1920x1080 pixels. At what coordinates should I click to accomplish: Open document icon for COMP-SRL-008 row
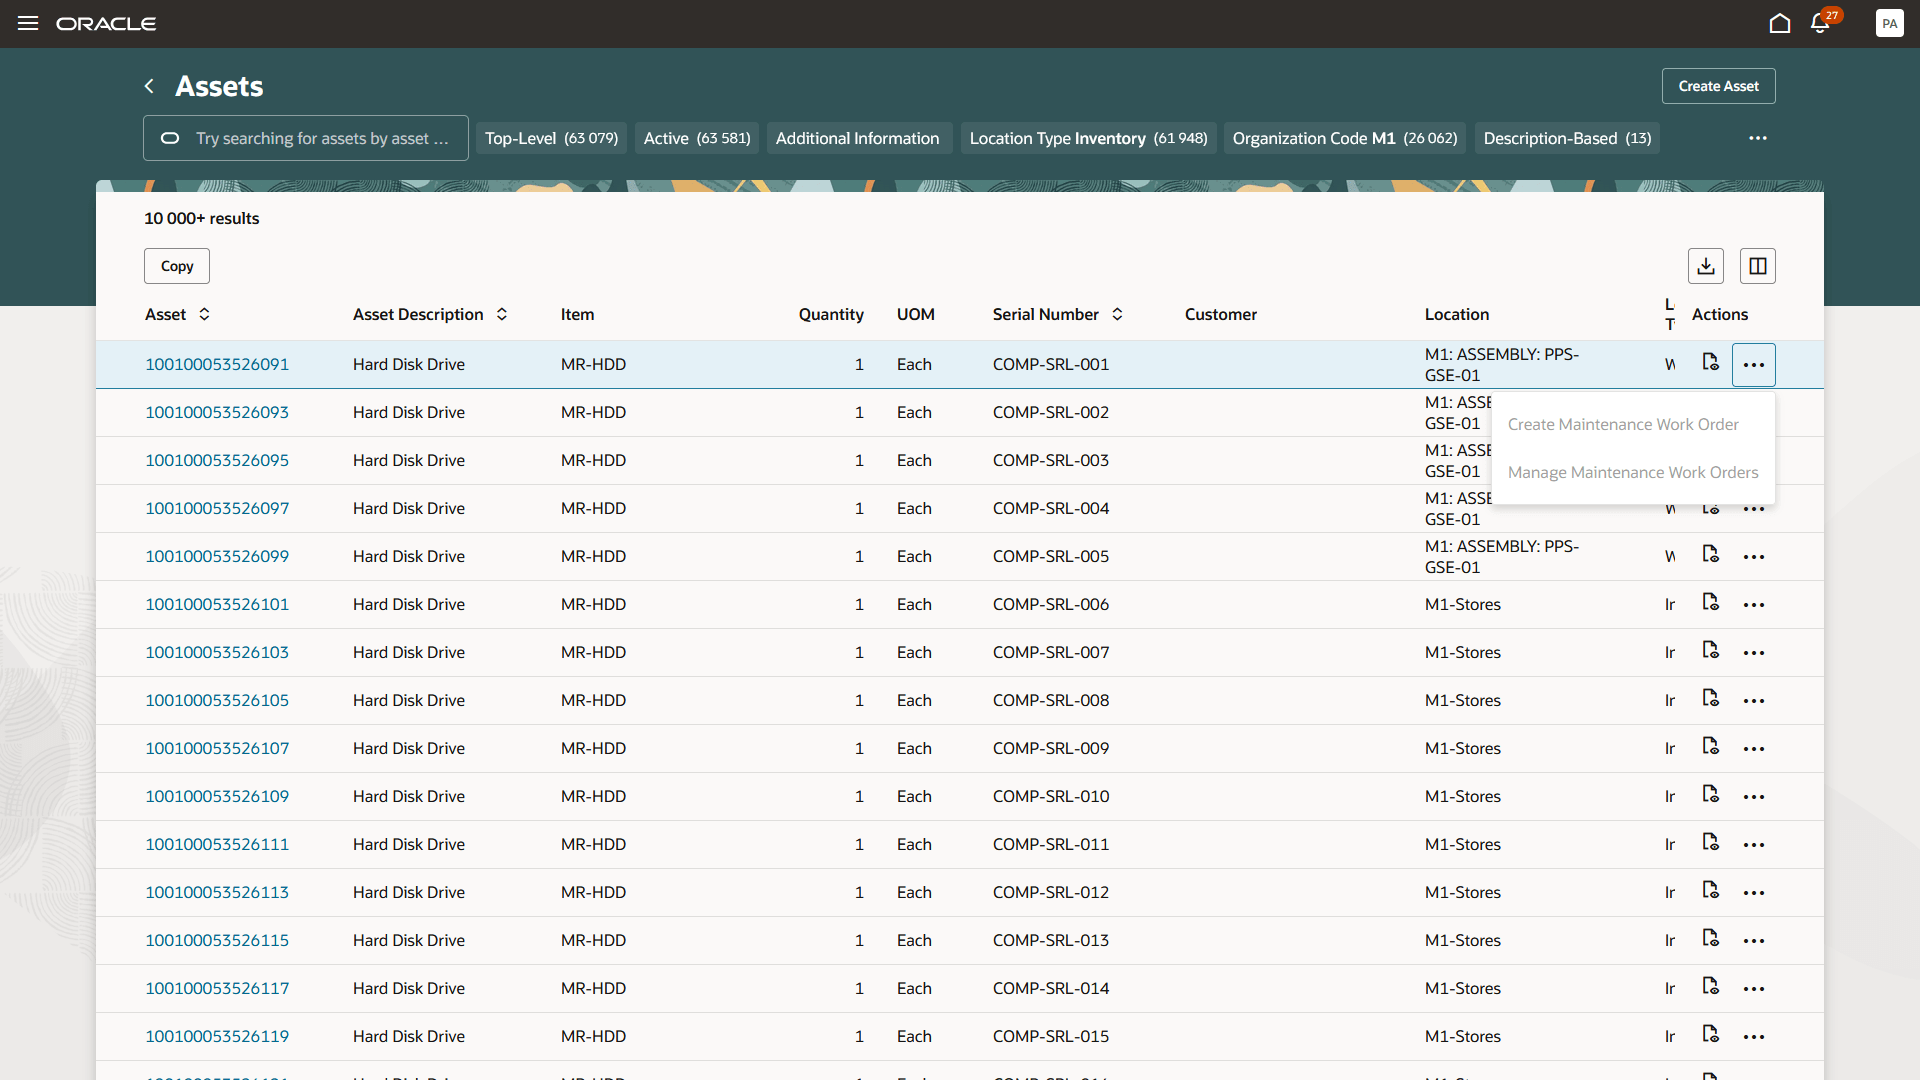(1711, 698)
